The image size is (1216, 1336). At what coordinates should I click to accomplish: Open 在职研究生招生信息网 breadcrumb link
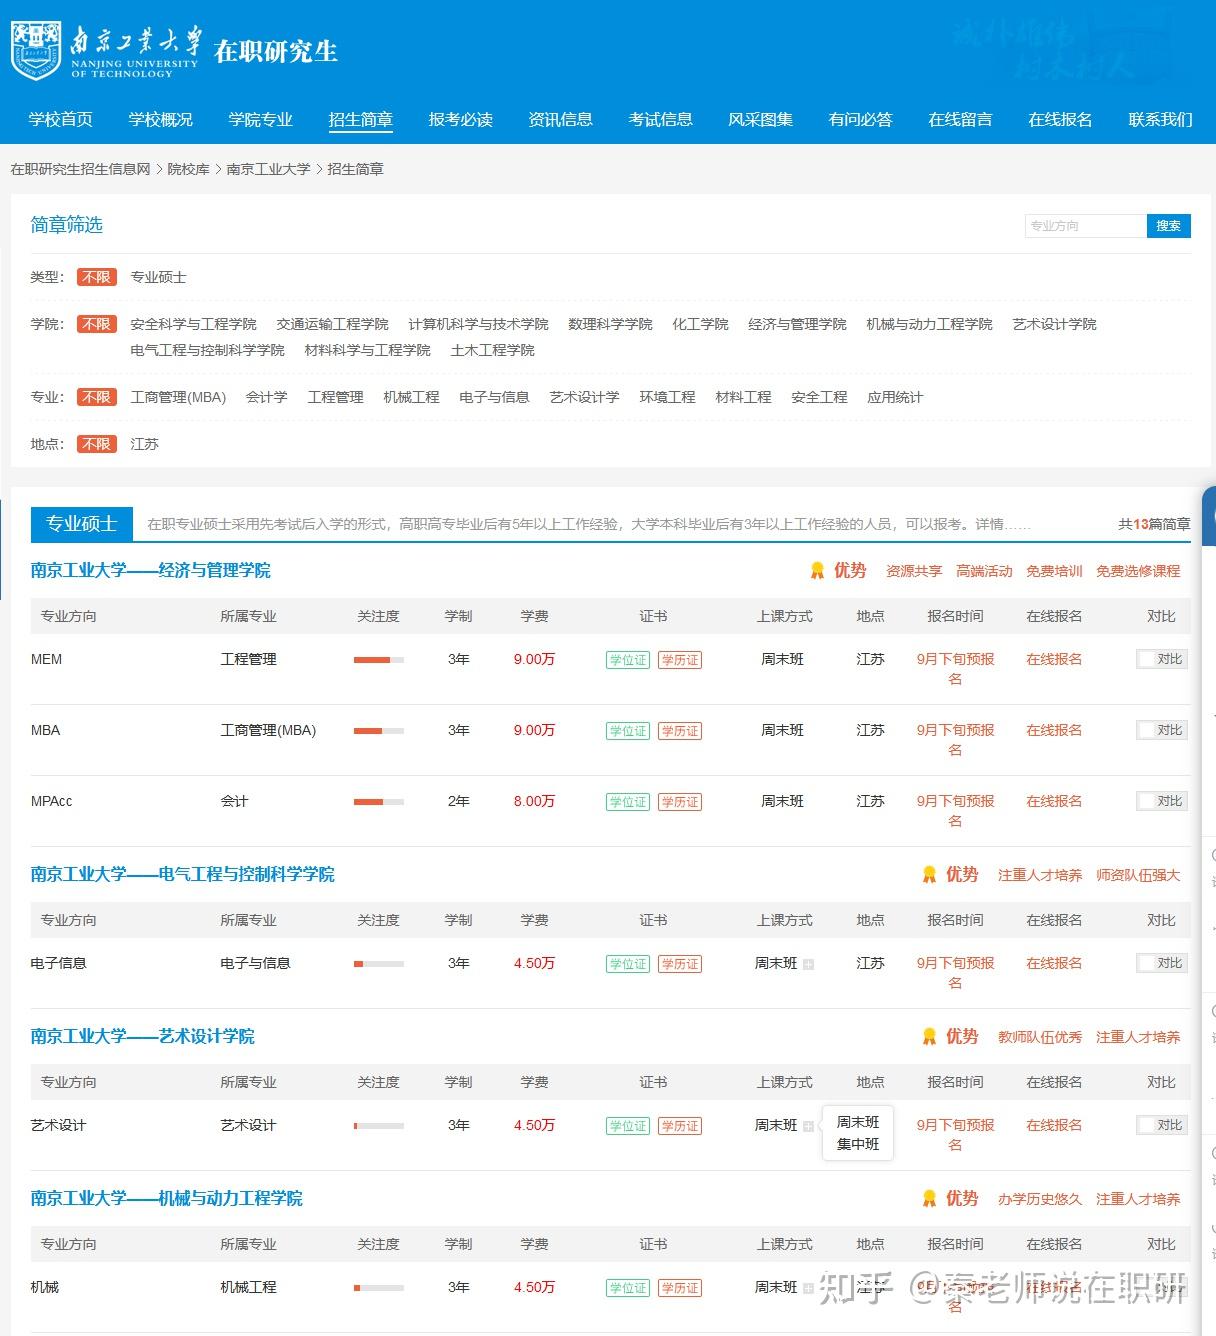pos(80,169)
